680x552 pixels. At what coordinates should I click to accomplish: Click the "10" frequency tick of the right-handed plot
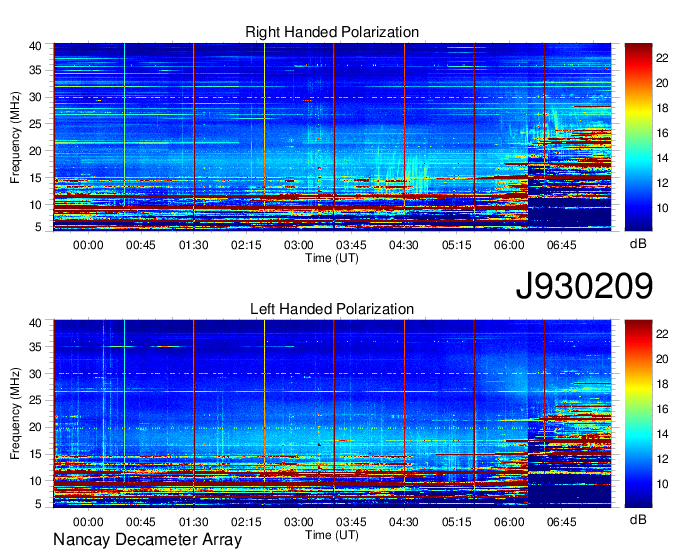(x=35, y=205)
